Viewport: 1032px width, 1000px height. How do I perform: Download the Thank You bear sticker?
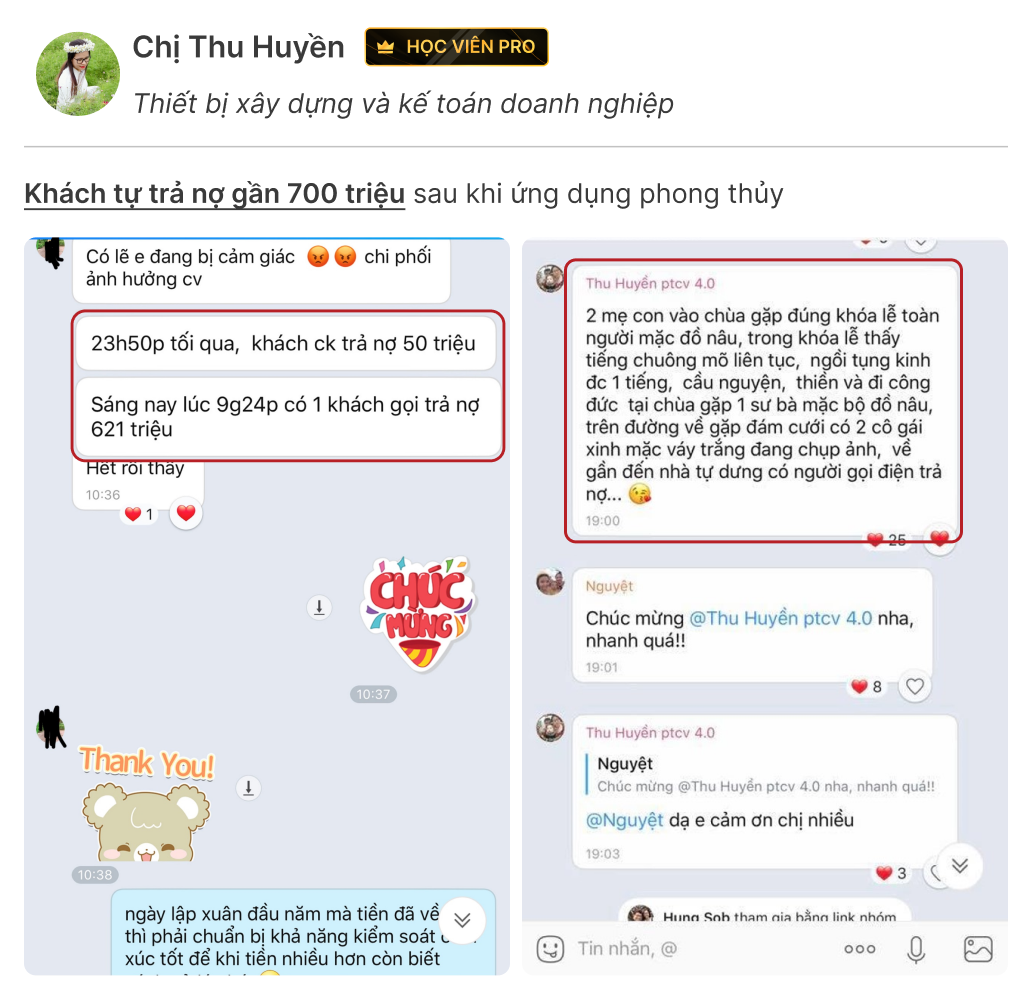coord(249,788)
